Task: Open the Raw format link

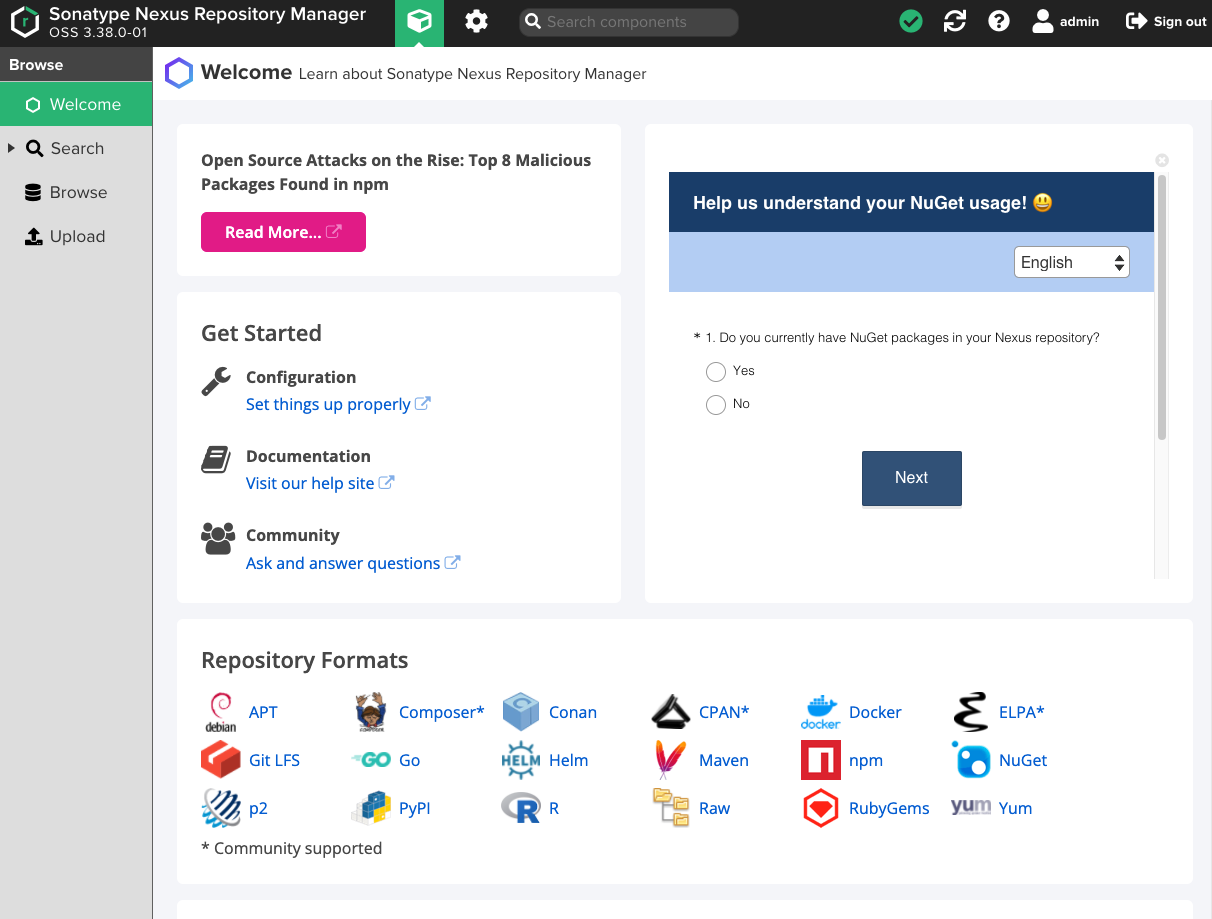Action: point(714,808)
